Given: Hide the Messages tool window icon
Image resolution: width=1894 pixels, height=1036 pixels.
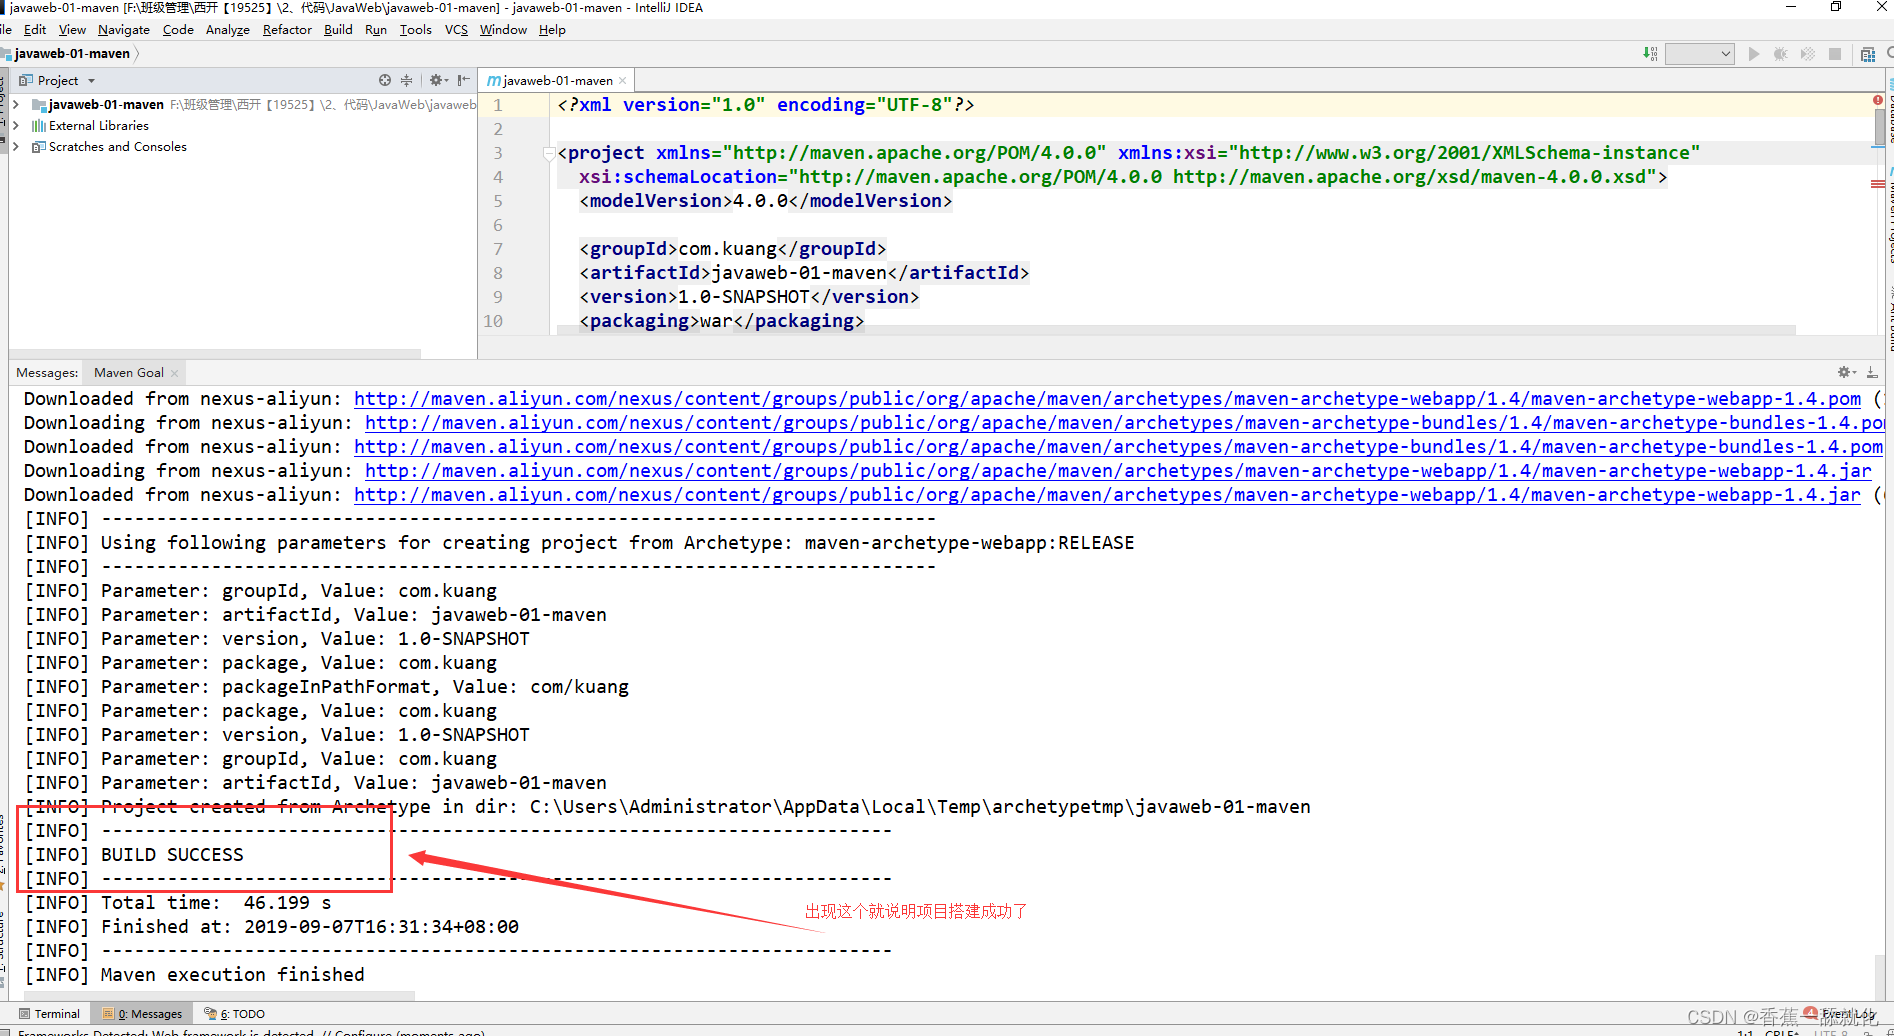Looking at the screenshot, I should pos(1872,372).
